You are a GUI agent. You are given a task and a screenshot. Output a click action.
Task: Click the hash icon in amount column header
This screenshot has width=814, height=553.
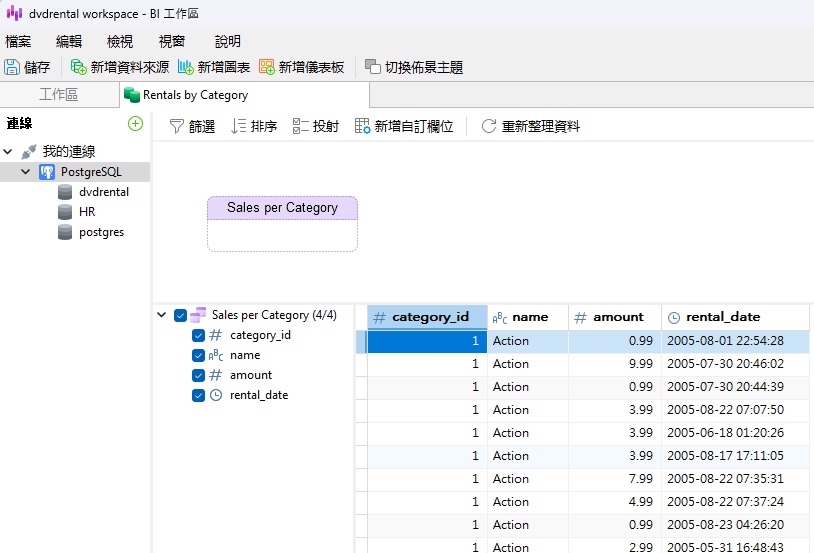point(580,317)
